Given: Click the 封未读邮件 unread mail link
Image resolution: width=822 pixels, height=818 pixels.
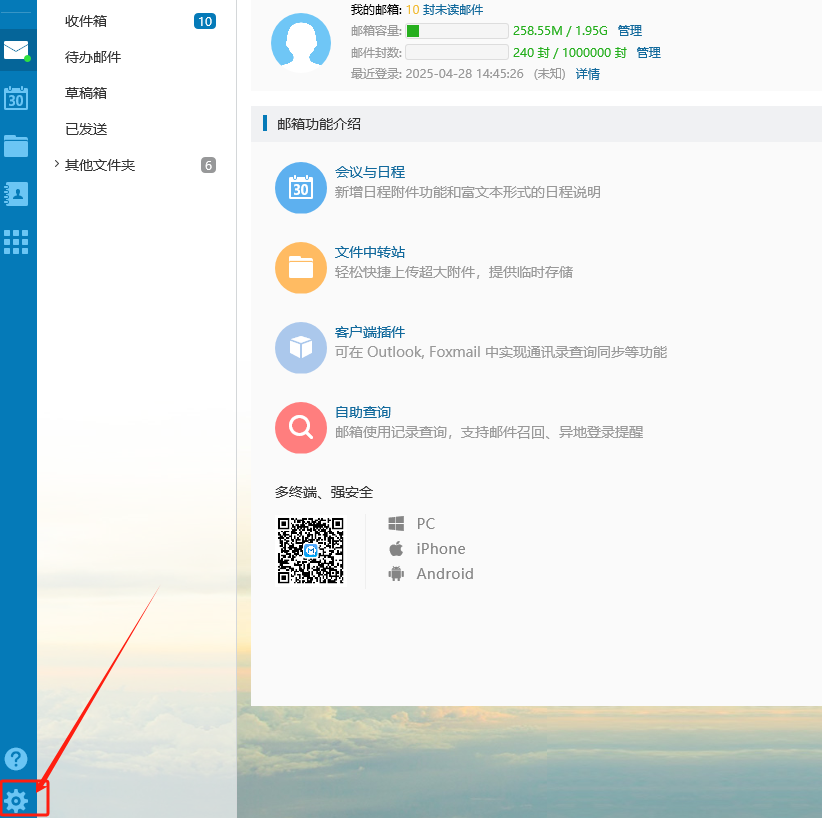Looking at the screenshot, I should (x=453, y=10).
